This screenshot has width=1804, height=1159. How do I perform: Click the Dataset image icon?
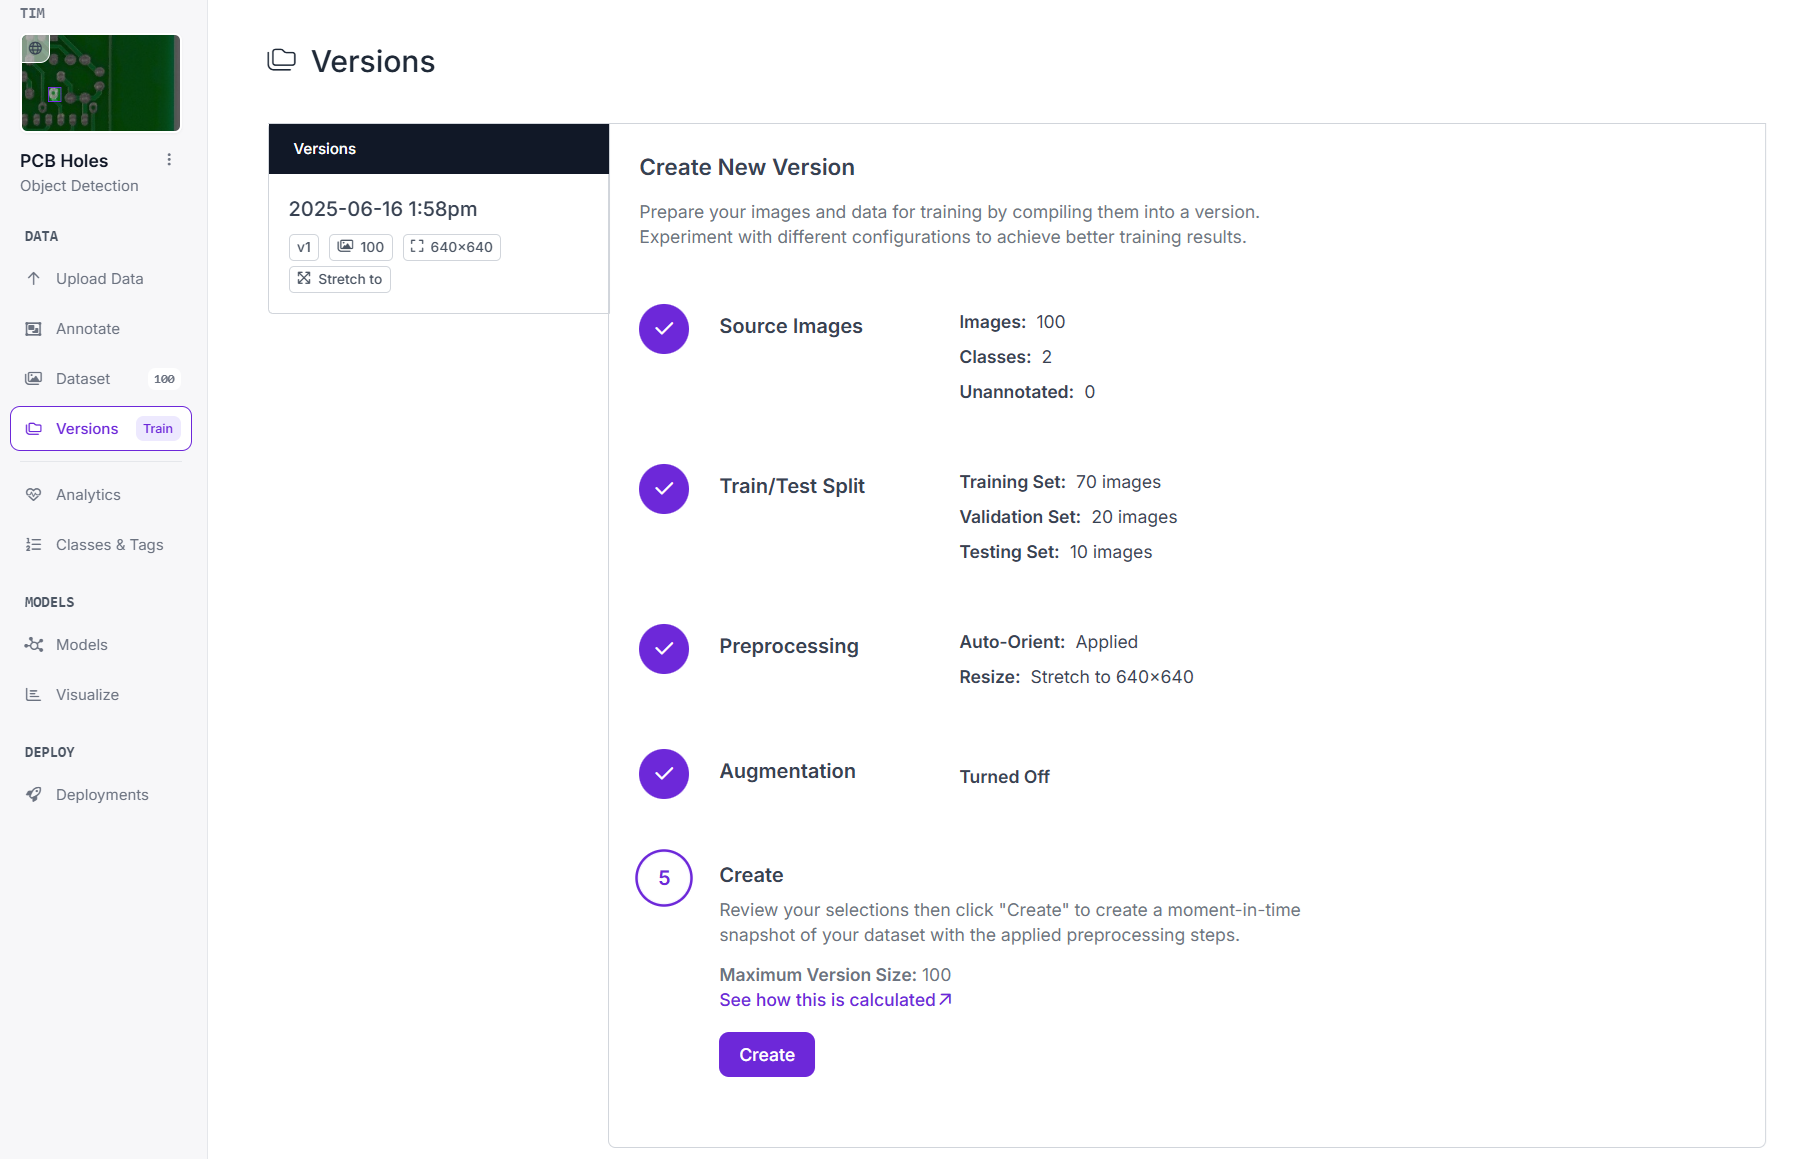34,379
